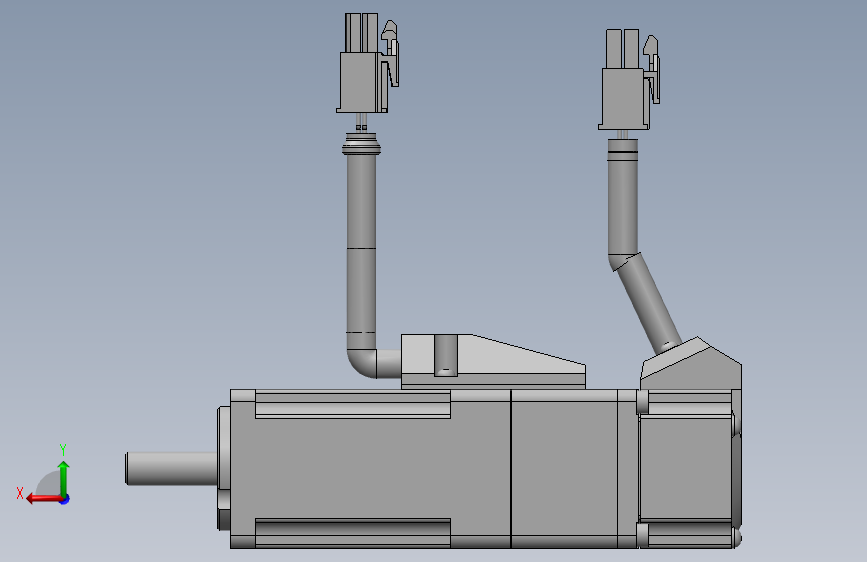This screenshot has height=562, width=867.
Task: Select the ribbed strain relief on the left cable
Action: (x=361, y=144)
